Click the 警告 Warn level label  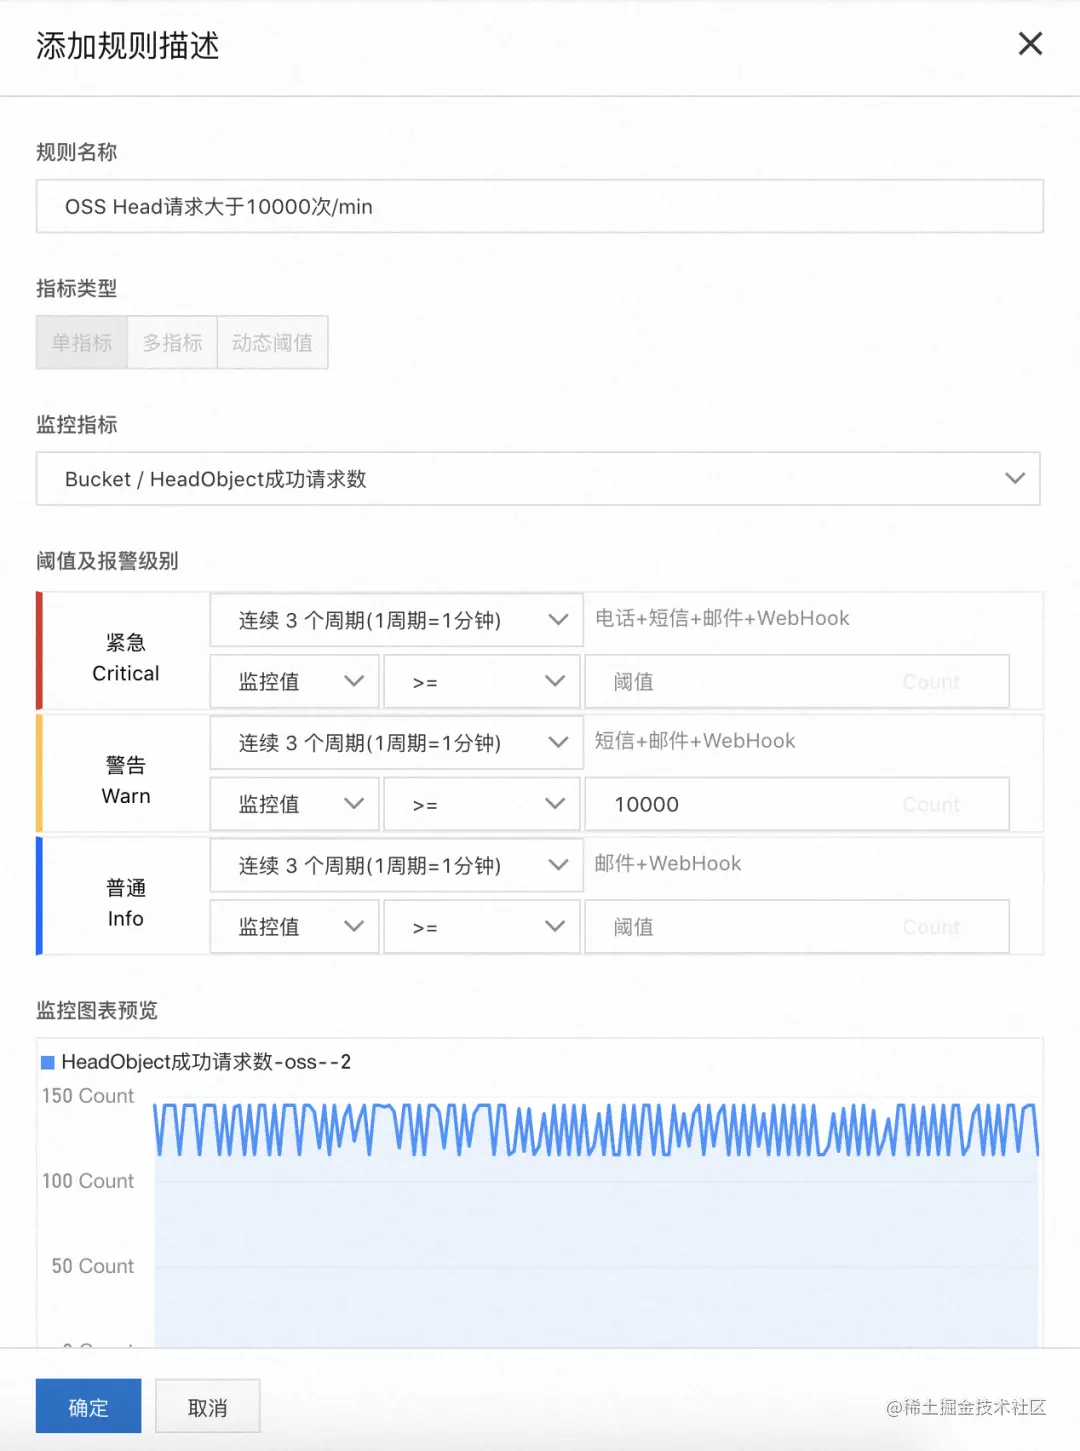click(126, 780)
